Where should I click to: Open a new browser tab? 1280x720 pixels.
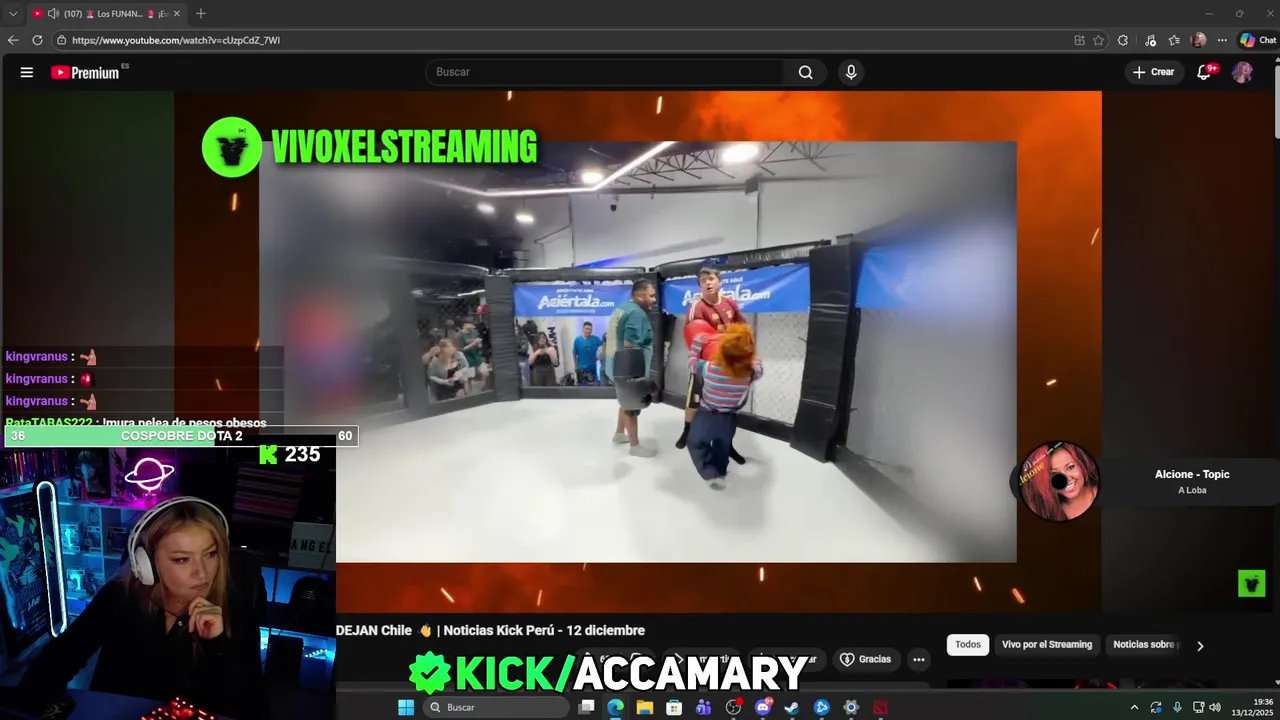[201, 14]
